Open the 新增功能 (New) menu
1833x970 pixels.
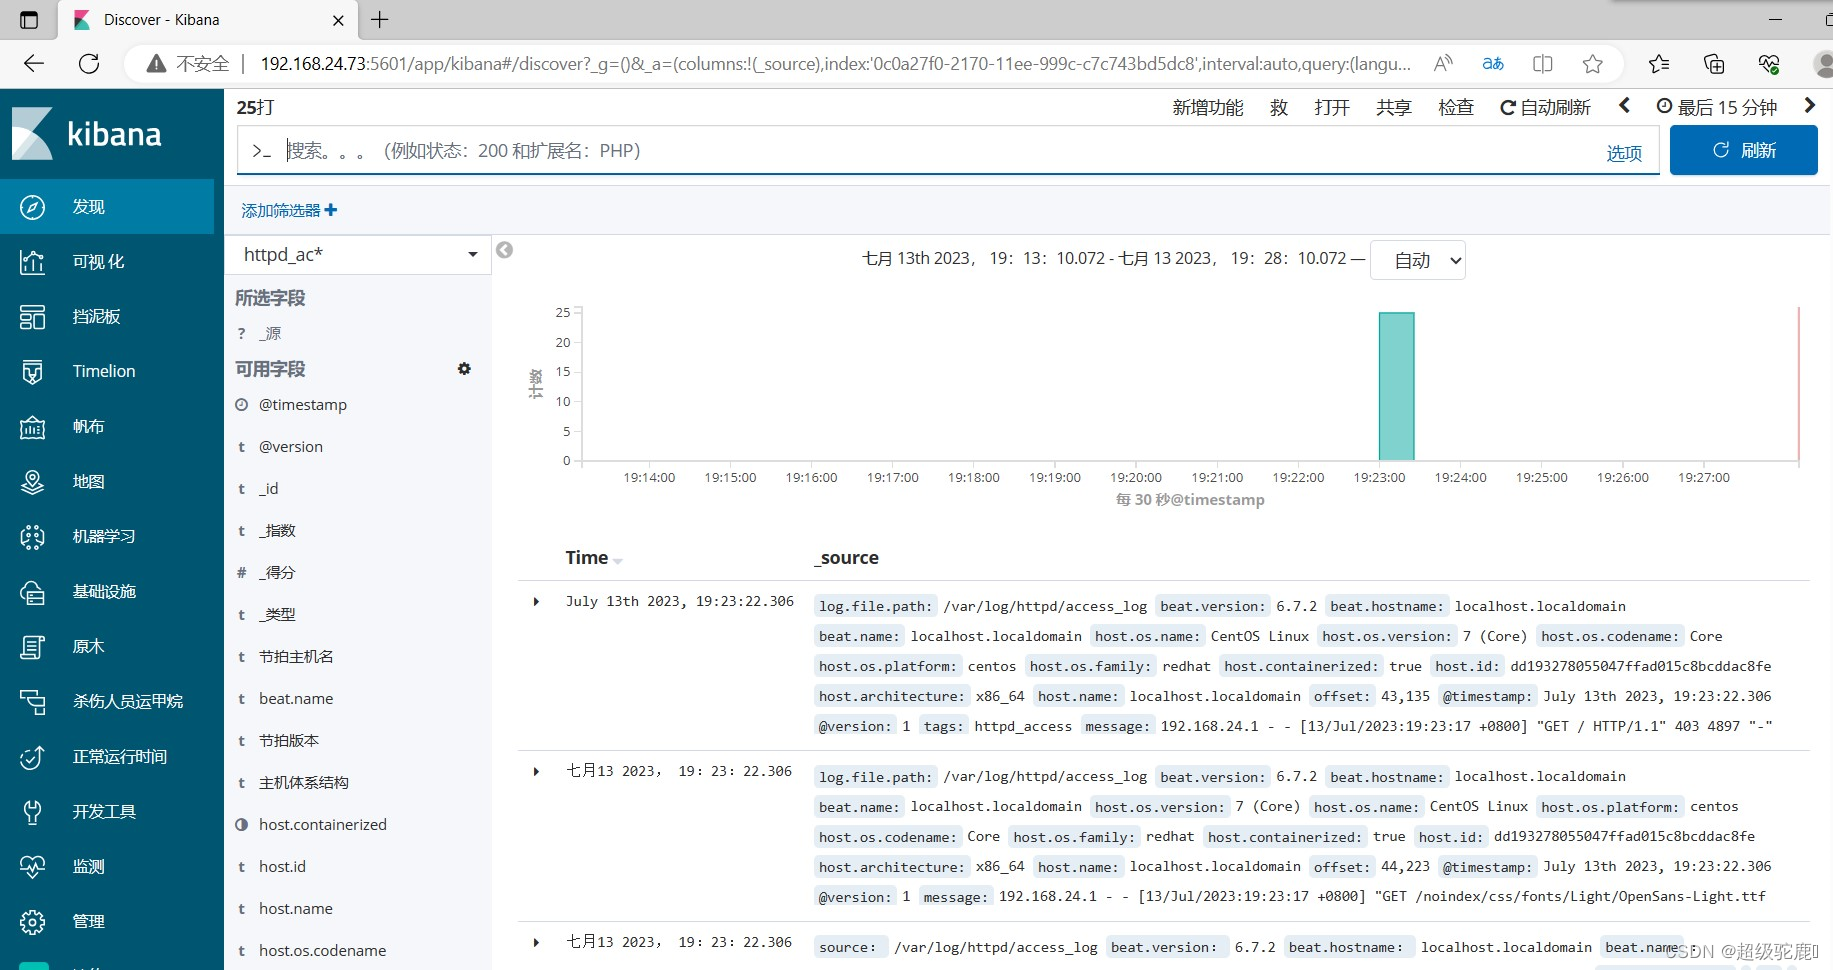click(x=1208, y=107)
